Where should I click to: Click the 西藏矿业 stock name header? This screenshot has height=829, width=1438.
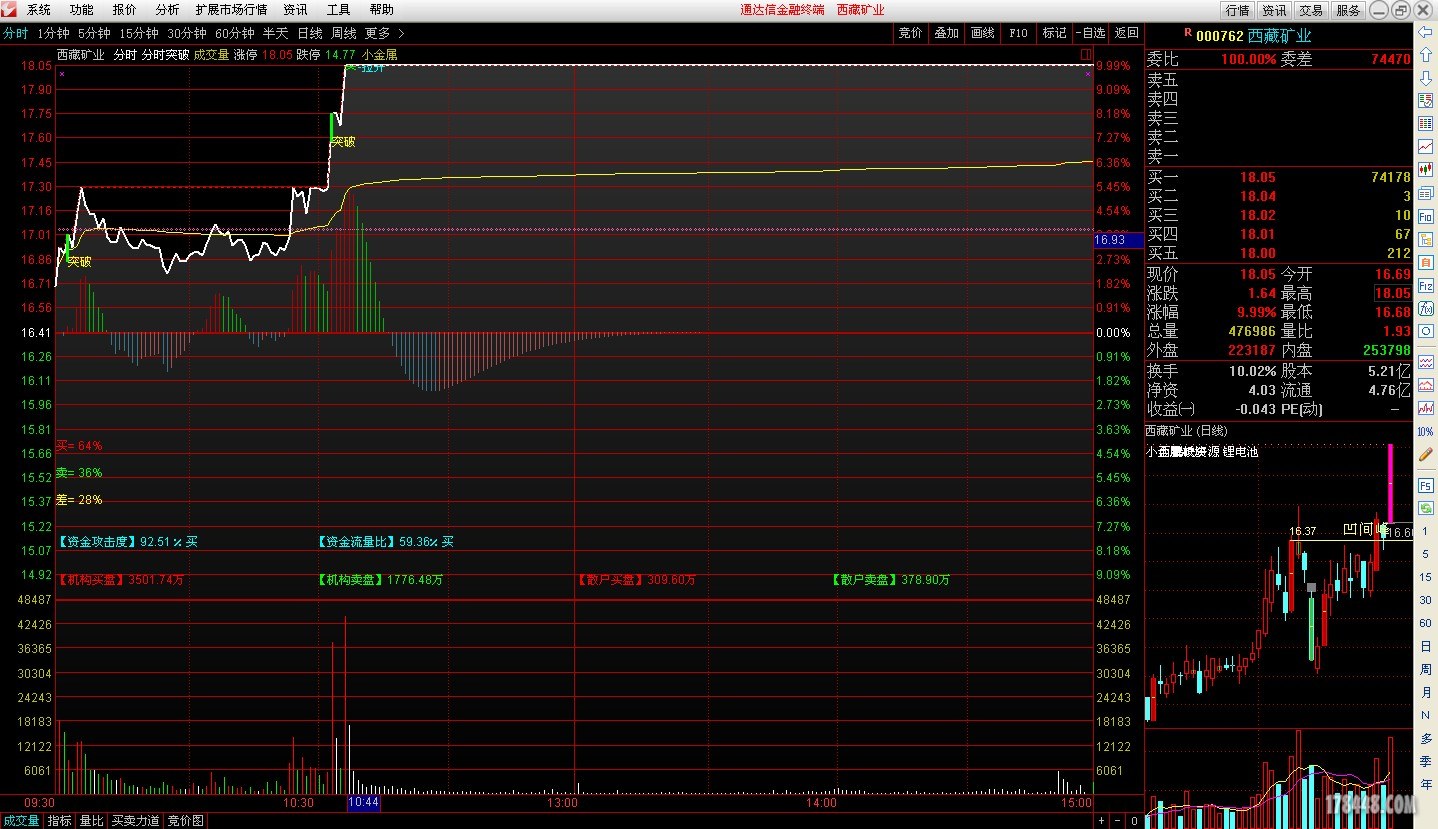pos(1279,36)
